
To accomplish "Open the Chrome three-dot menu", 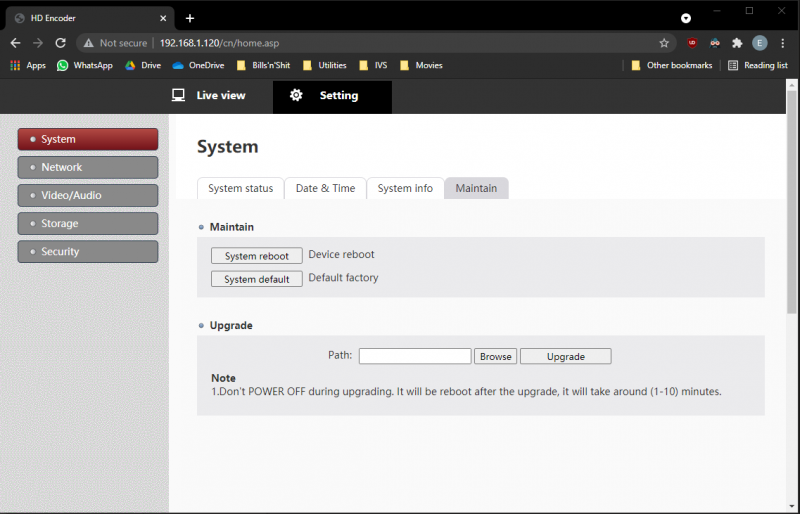I will click(x=783, y=43).
